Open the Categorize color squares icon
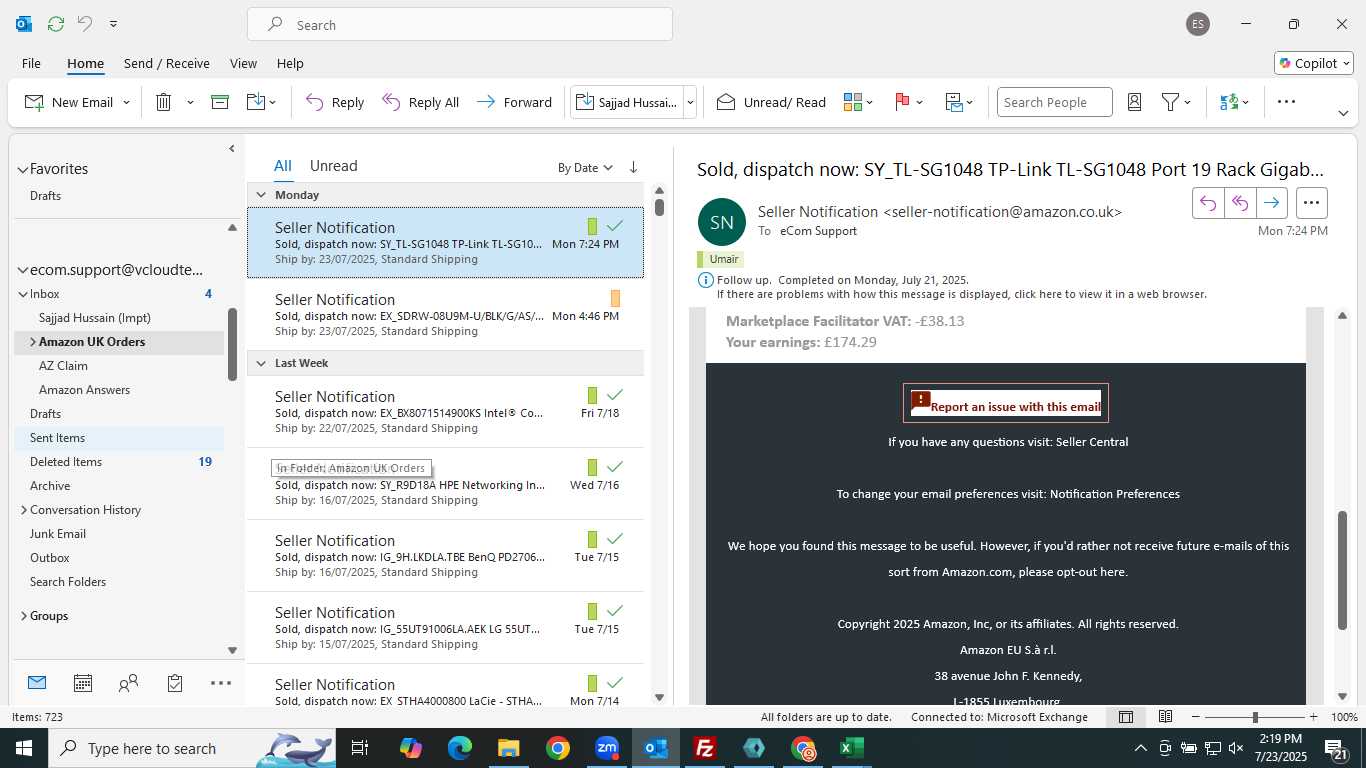The width and height of the screenshot is (1366, 768). click(x=853, y=102)
